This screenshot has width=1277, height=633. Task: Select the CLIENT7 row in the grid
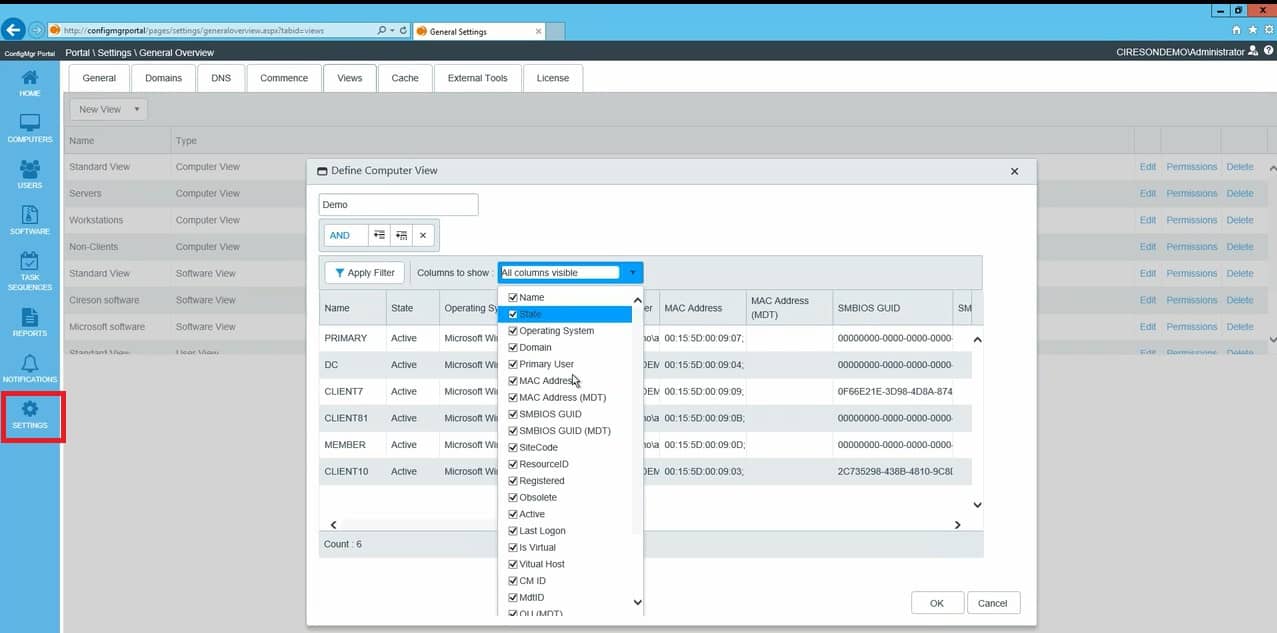pos(645,391)
